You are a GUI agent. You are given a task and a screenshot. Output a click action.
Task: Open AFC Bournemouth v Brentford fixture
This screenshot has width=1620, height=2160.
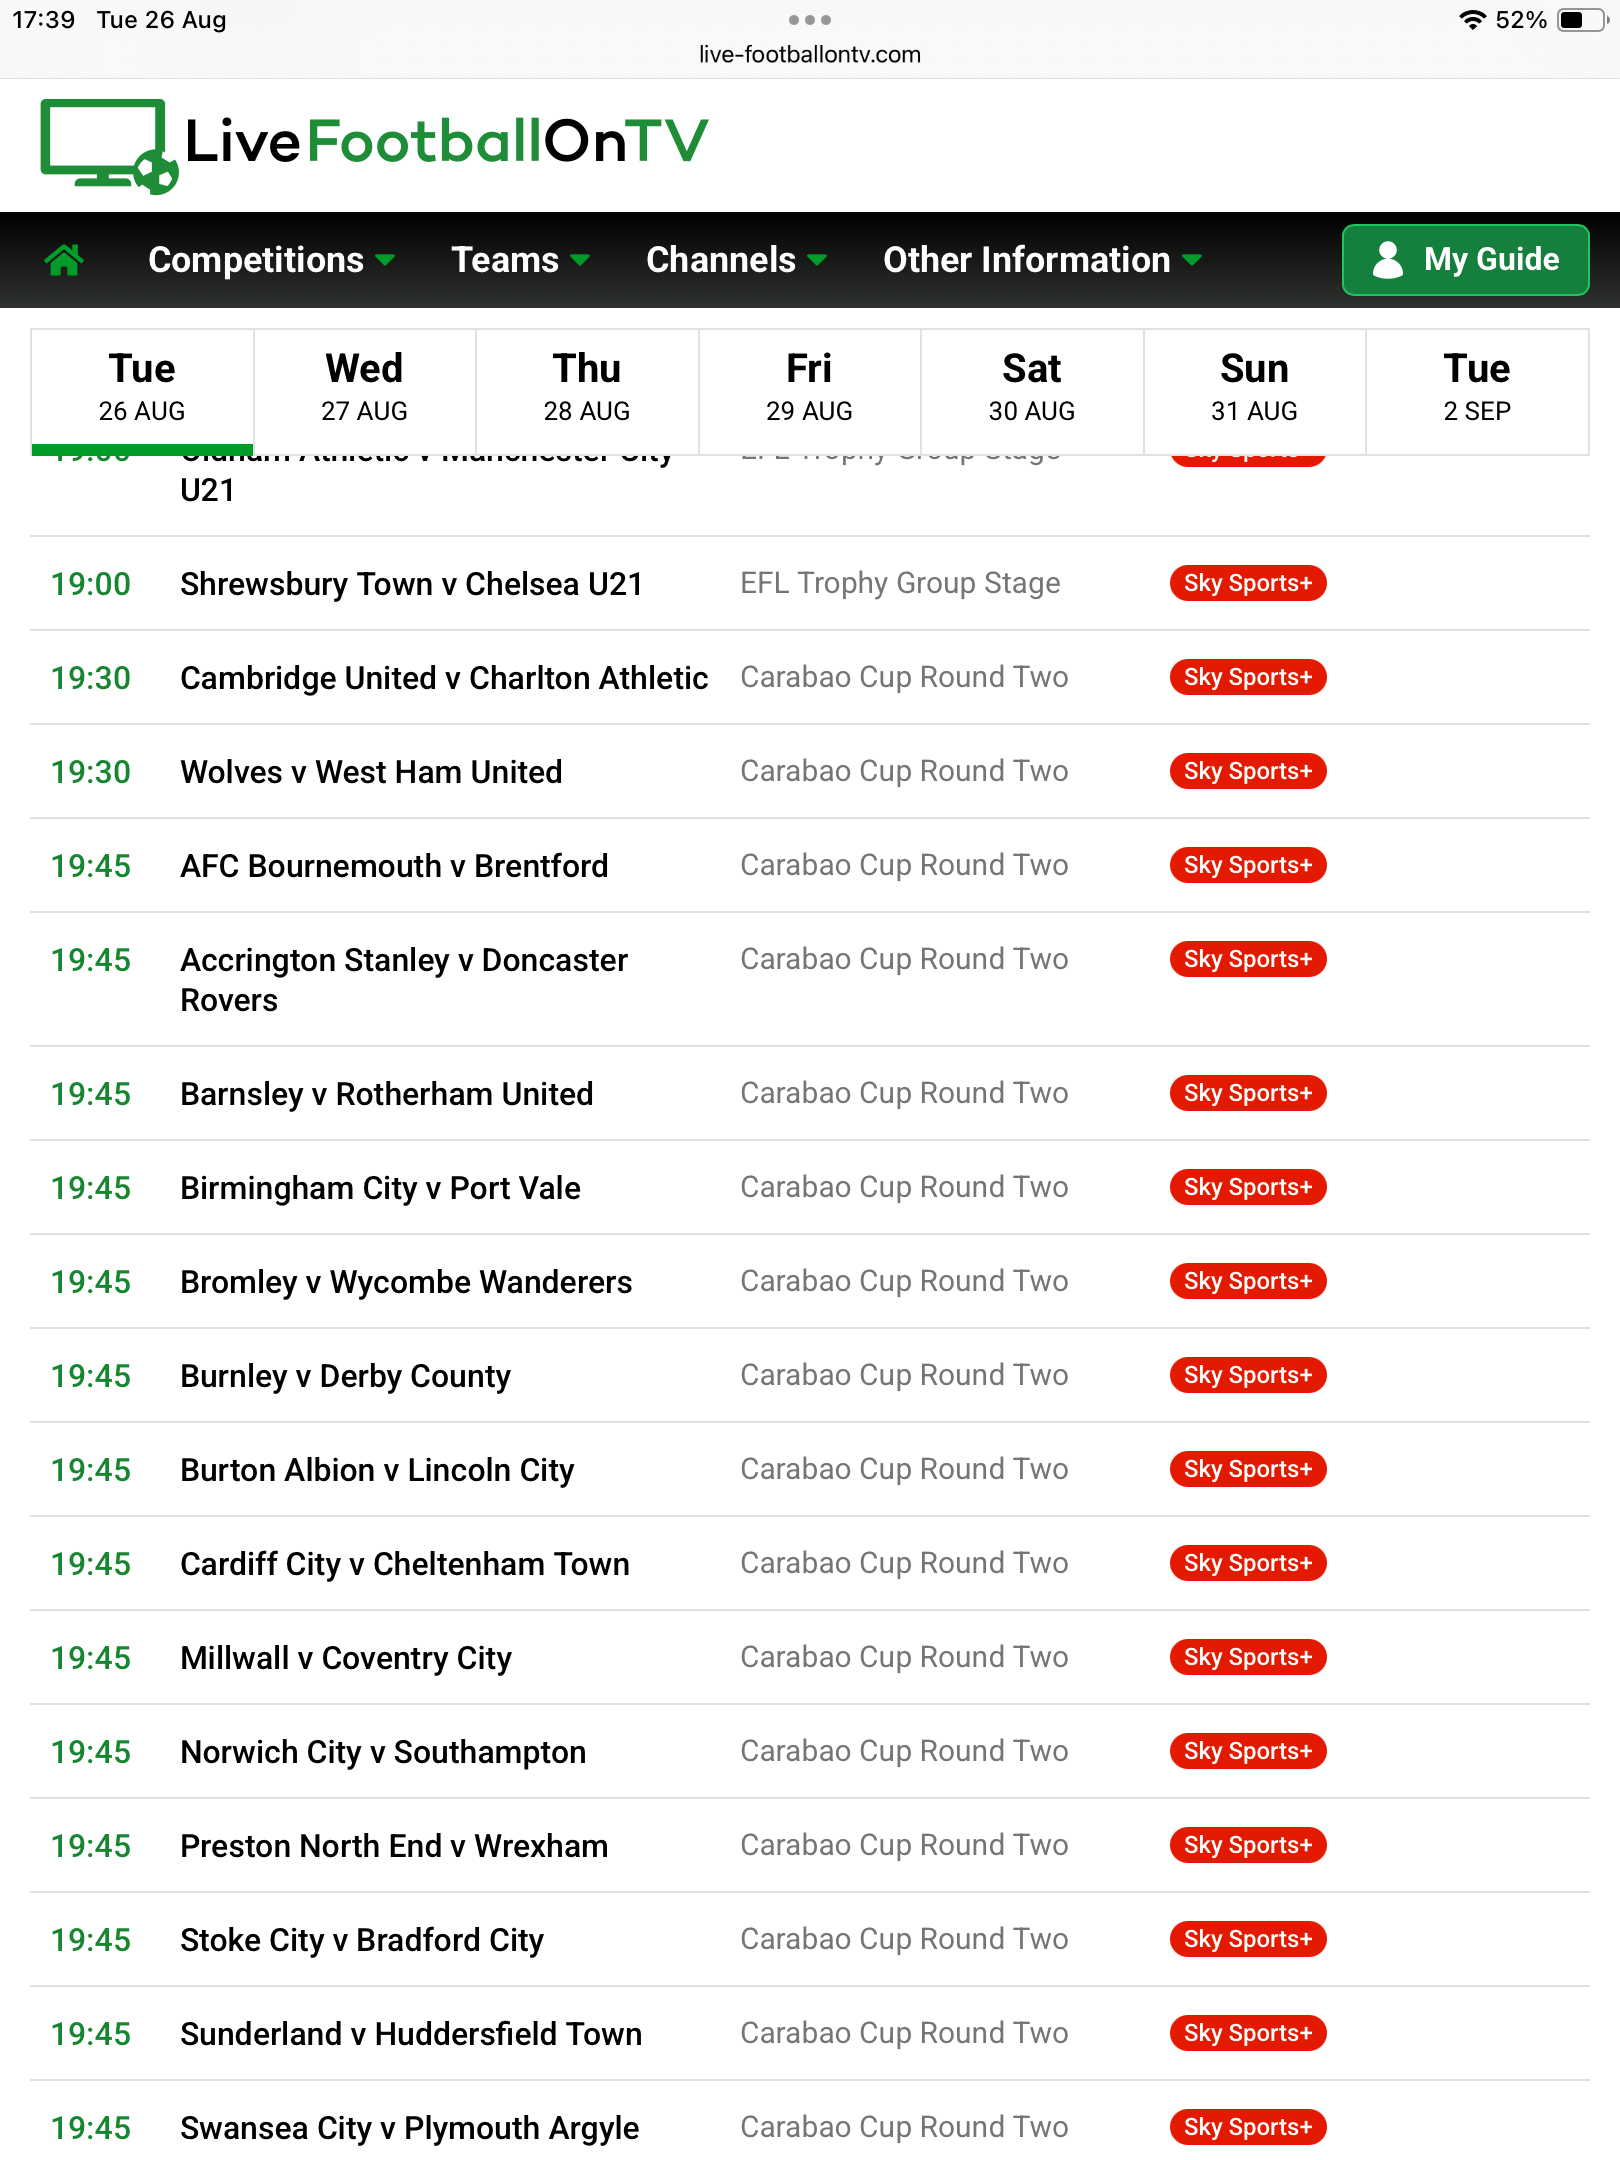coord(394,866)
